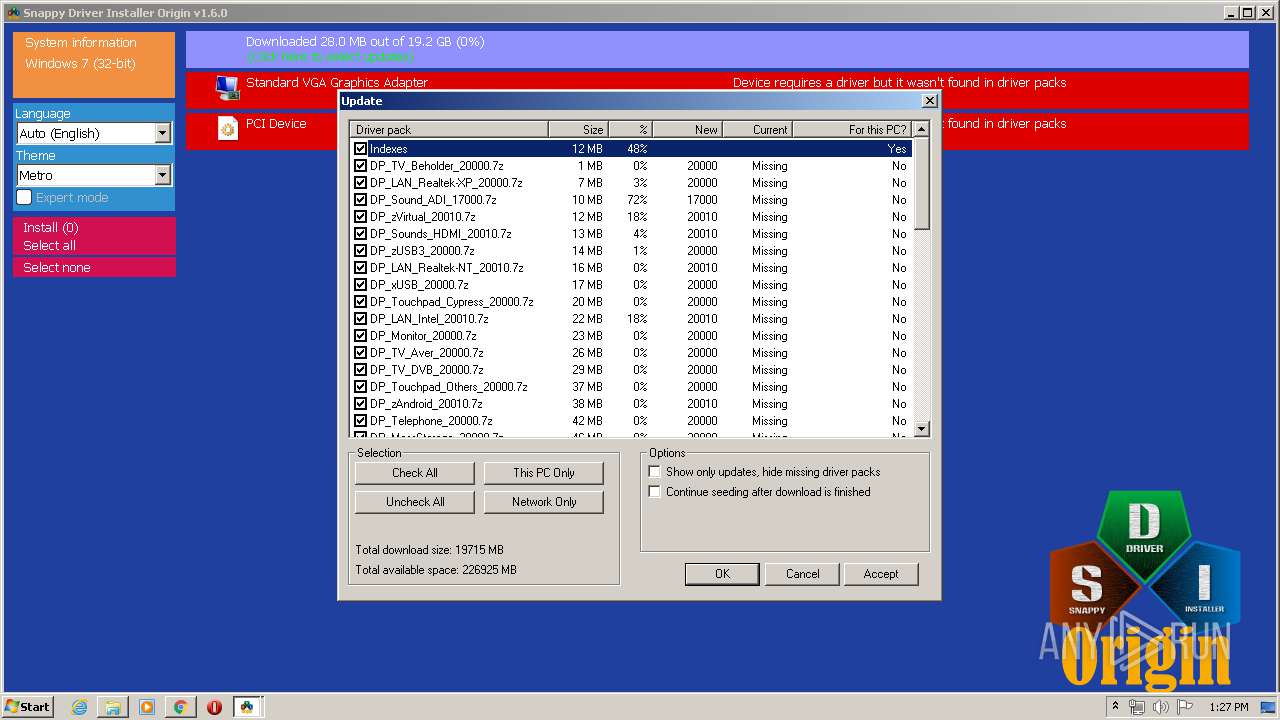
Task: Select DP_Telephone_20000.7z row
Action: [632, 421]
